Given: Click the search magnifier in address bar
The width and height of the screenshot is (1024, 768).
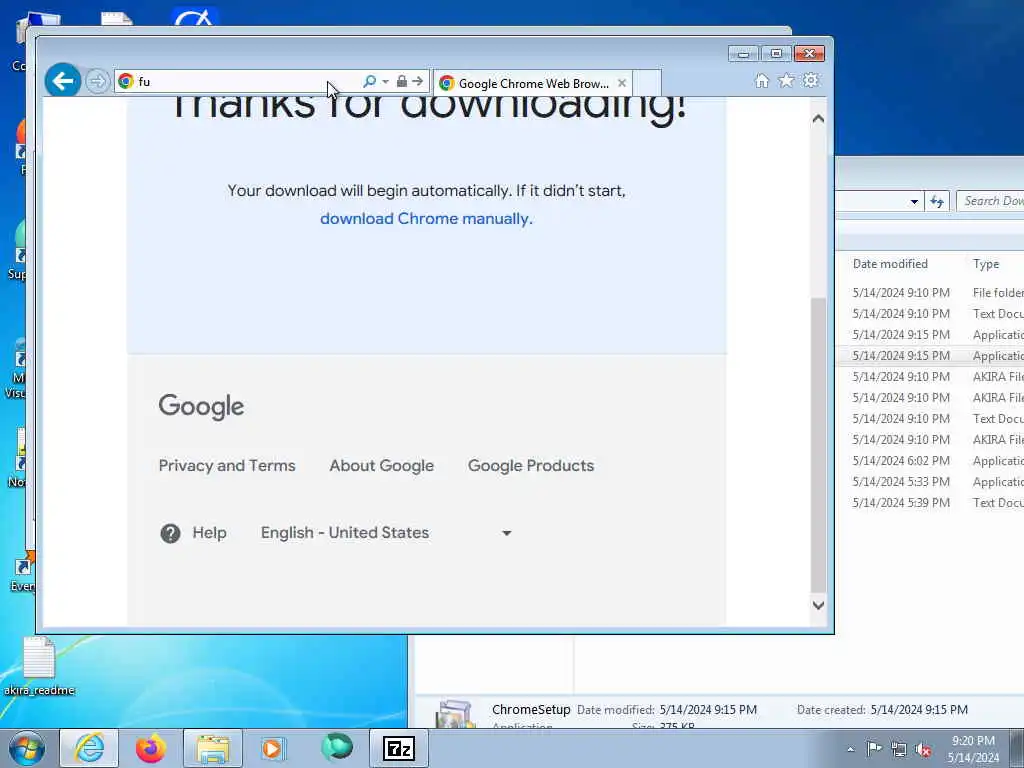Looking at the screenshot, I should point(369,81).
